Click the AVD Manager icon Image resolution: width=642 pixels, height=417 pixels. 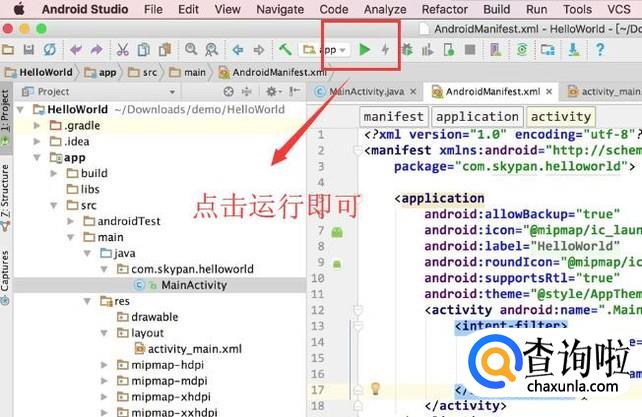click(x=496, y=50)
